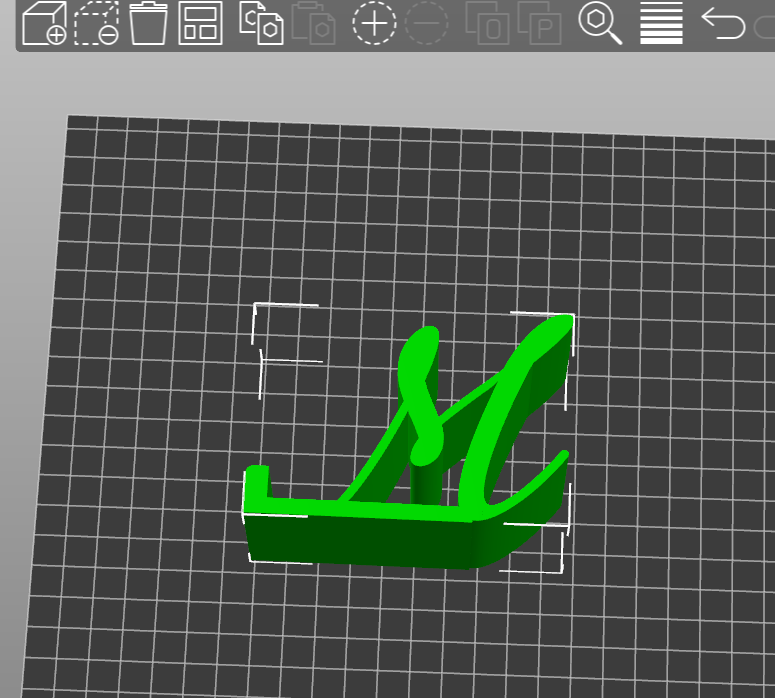Undo the last action arrow
Screen dimensions: 775x698
(x=723, y=23)
